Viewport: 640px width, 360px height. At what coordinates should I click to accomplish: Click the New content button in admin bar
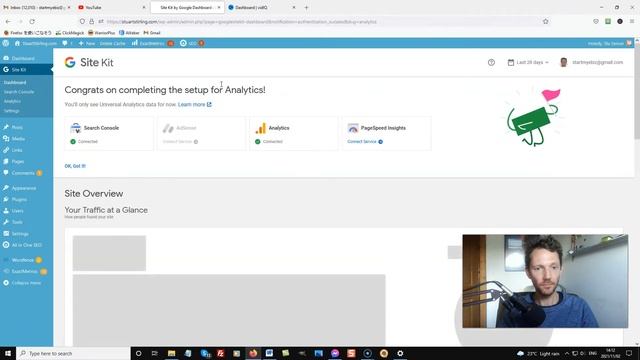coord(87,43)
